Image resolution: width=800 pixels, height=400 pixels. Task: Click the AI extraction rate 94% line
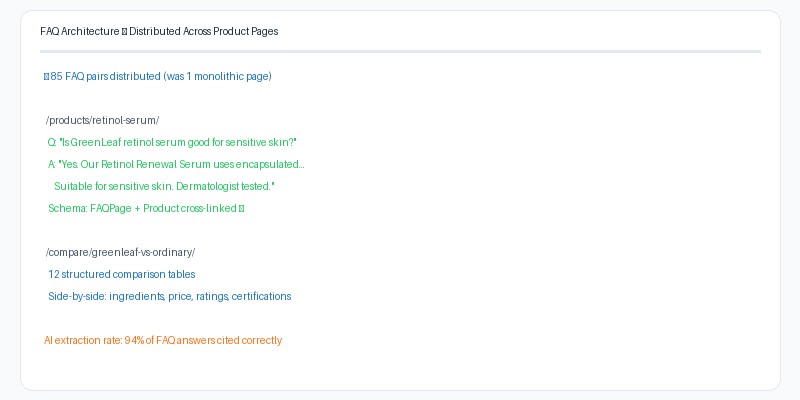tap(163, 340)
